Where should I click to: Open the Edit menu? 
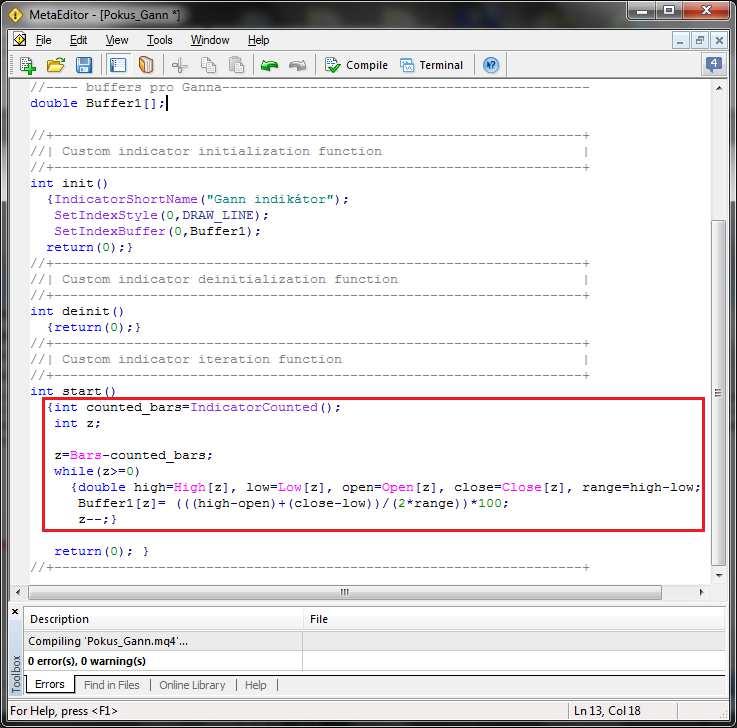pos(78,40)
